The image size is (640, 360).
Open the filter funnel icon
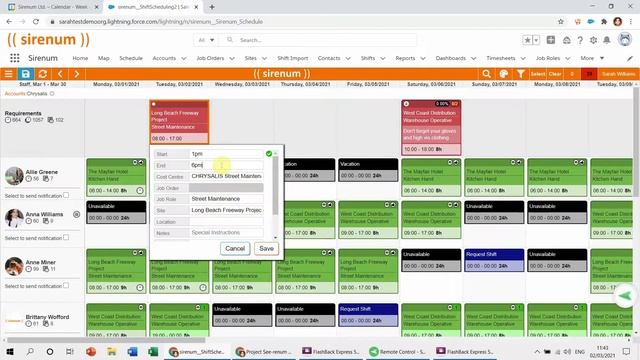pos(520,74)
